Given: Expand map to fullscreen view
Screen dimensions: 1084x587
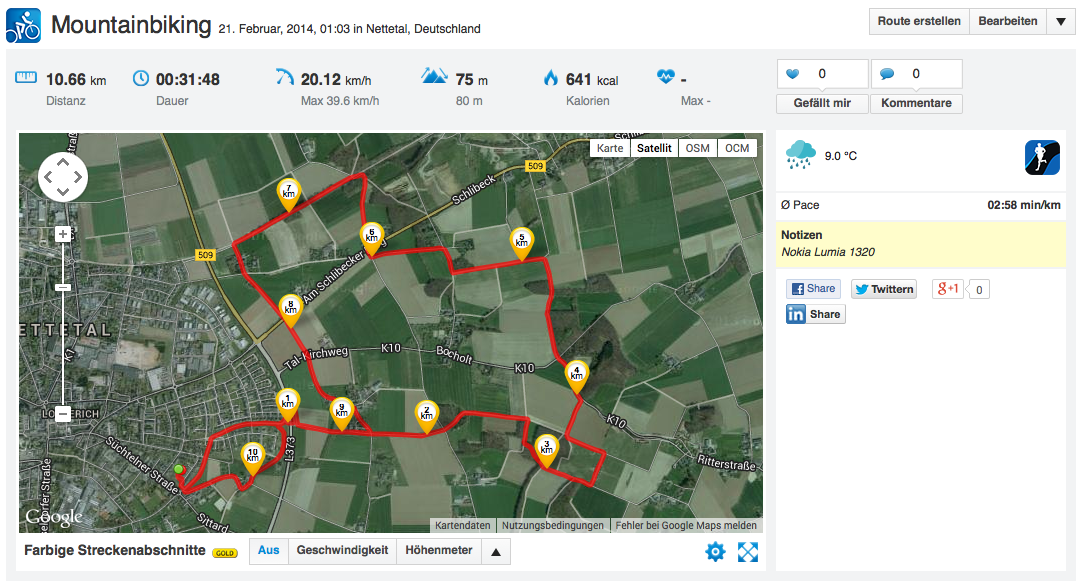Looking at the screenshot, I should click(748, 552).
